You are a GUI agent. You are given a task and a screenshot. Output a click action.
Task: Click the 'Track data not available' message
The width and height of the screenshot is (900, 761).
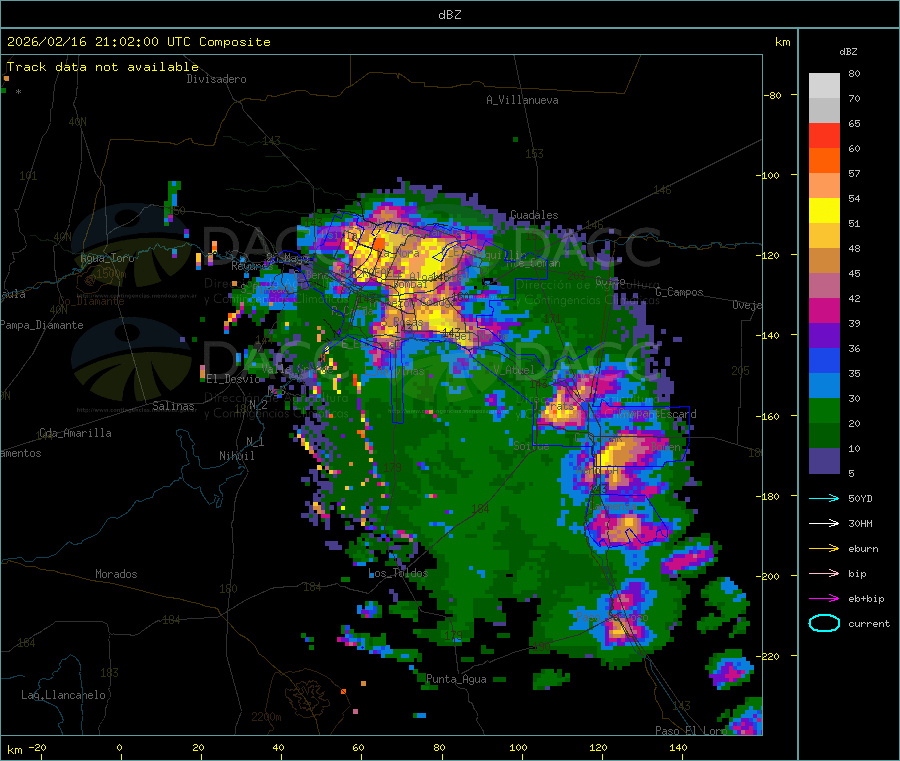pos(103,67)
